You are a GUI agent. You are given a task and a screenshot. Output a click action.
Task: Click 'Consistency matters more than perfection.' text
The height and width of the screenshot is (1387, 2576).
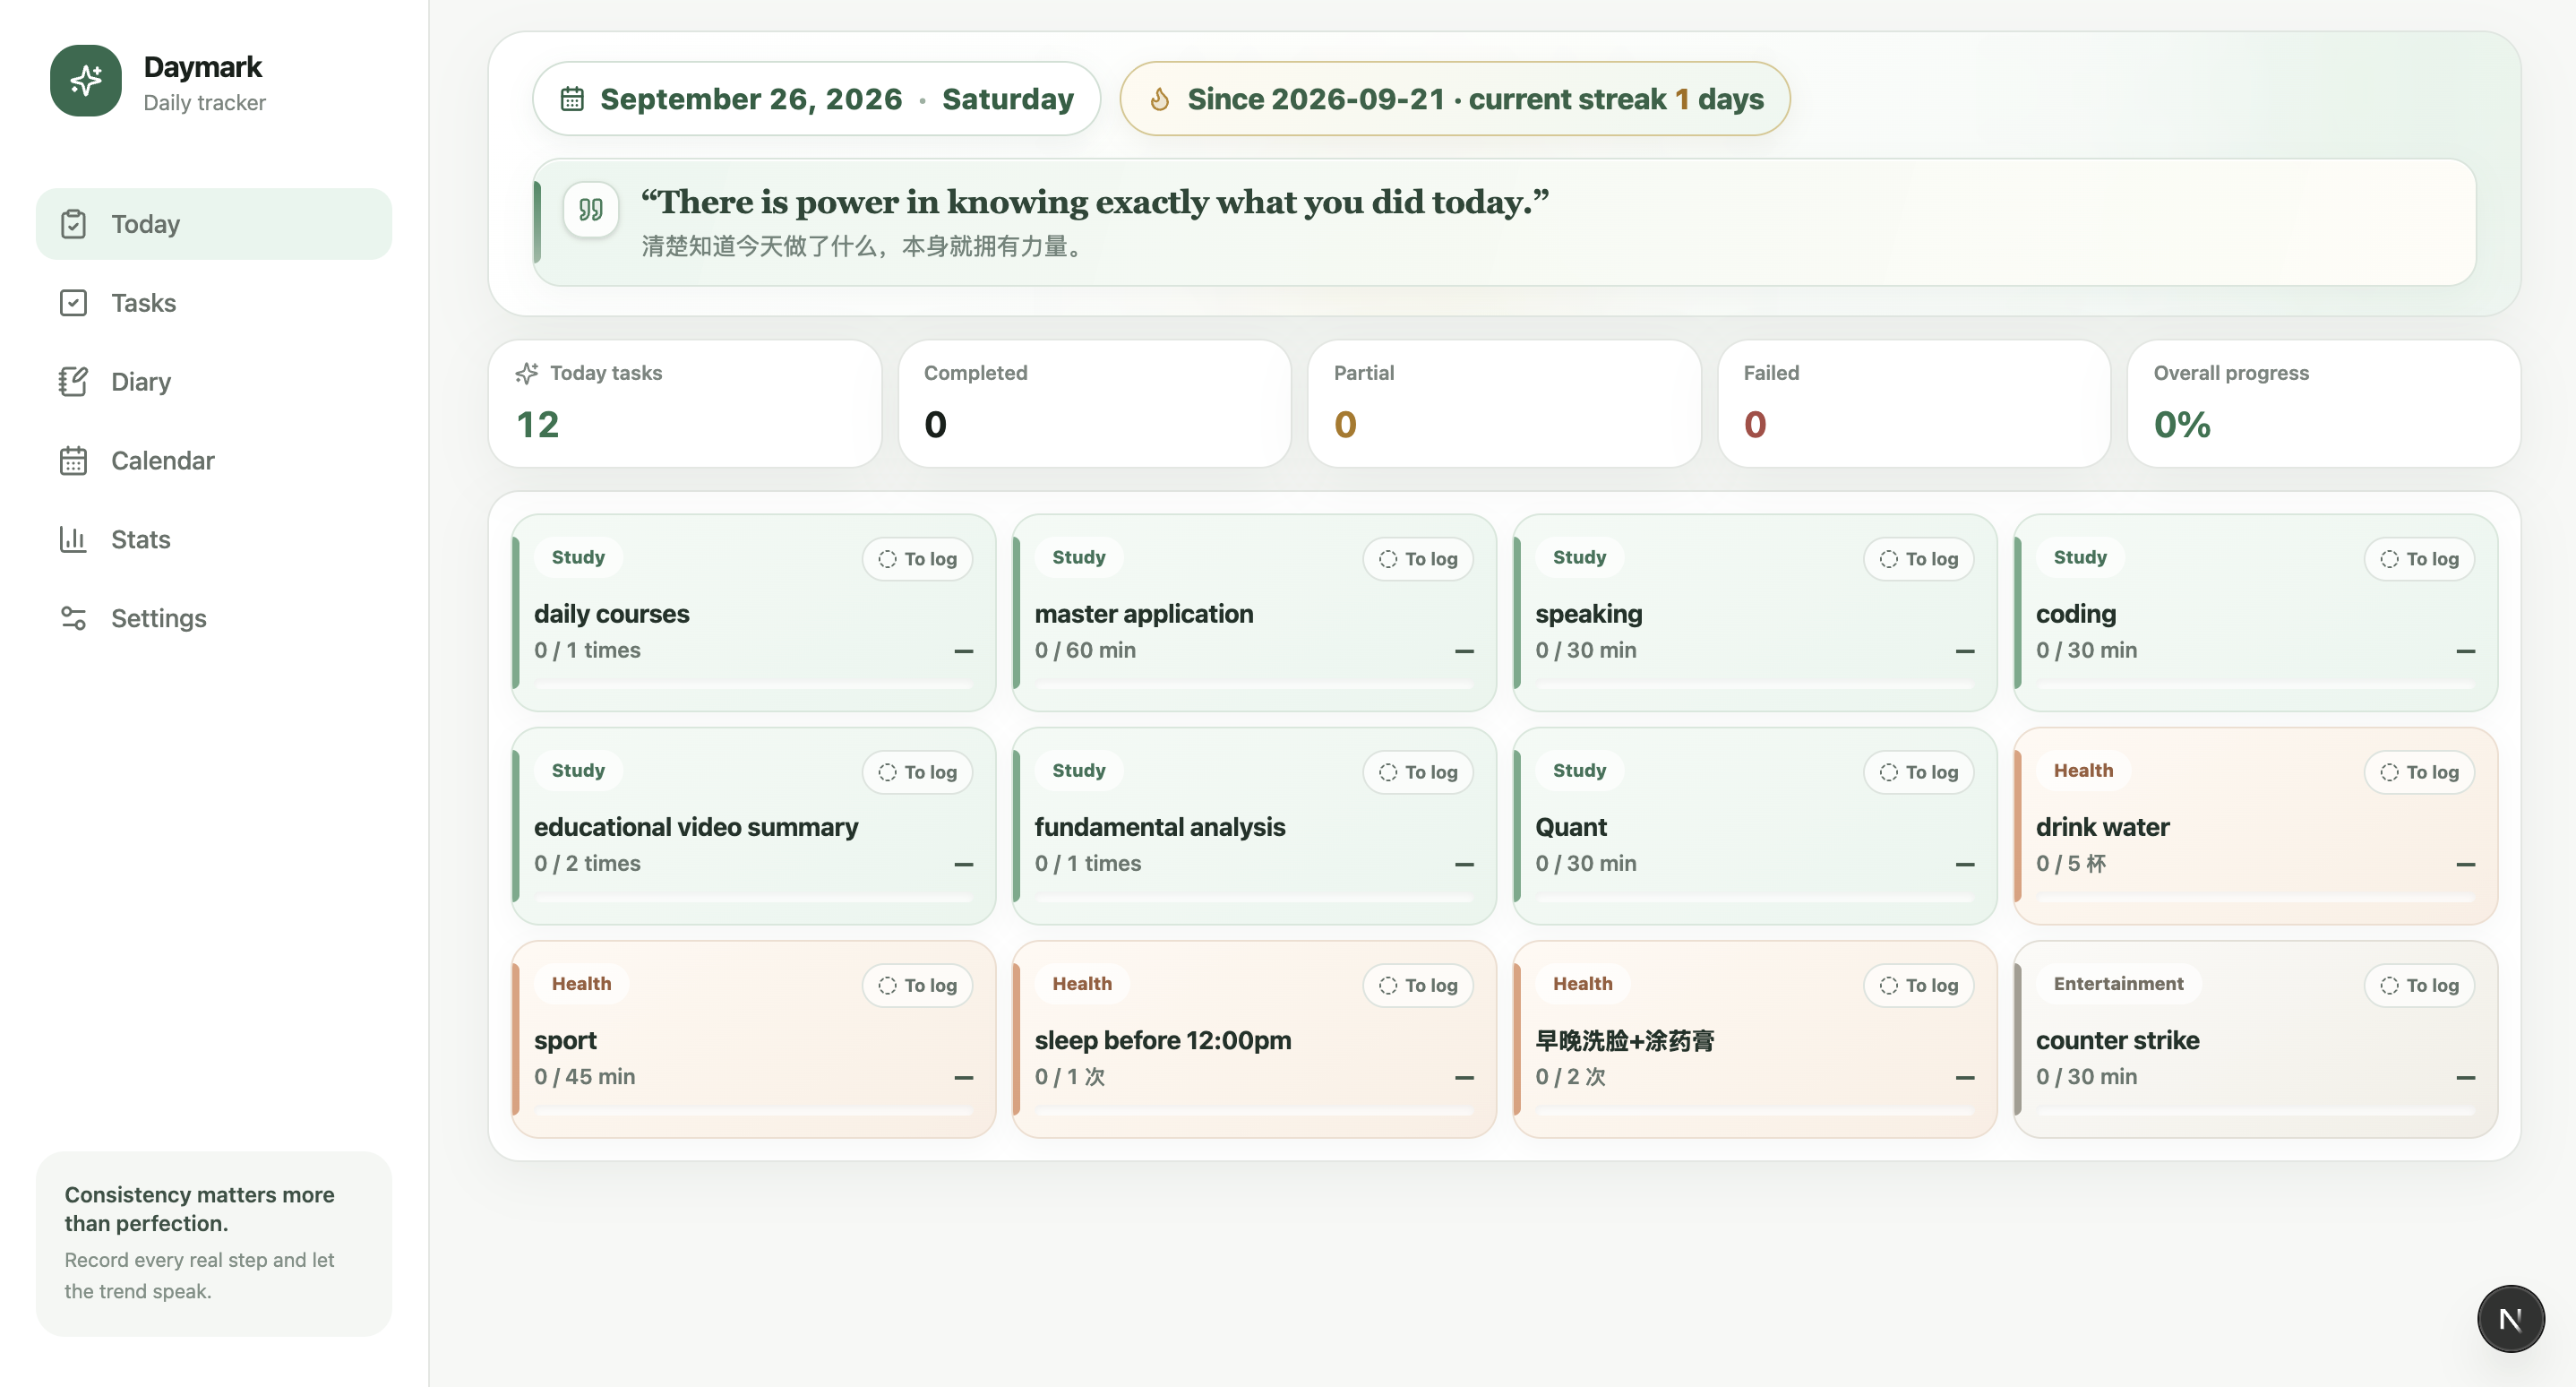[x=199, y=1209]
